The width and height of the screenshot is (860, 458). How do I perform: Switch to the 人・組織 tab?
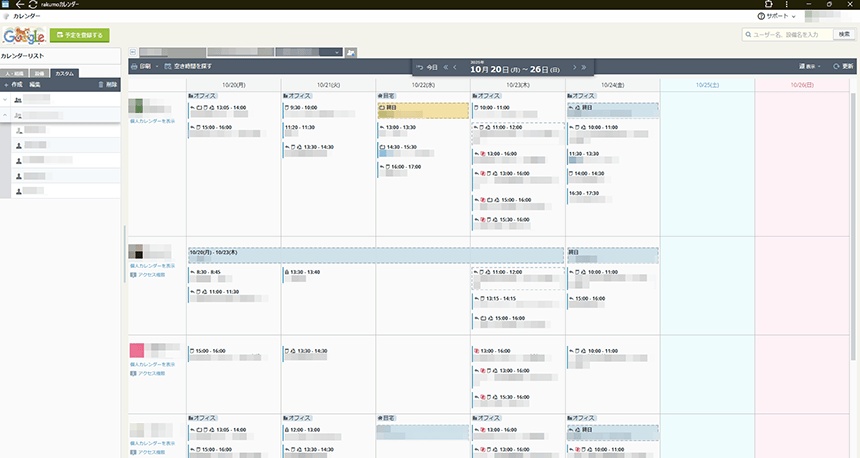(x=14, y=74)
